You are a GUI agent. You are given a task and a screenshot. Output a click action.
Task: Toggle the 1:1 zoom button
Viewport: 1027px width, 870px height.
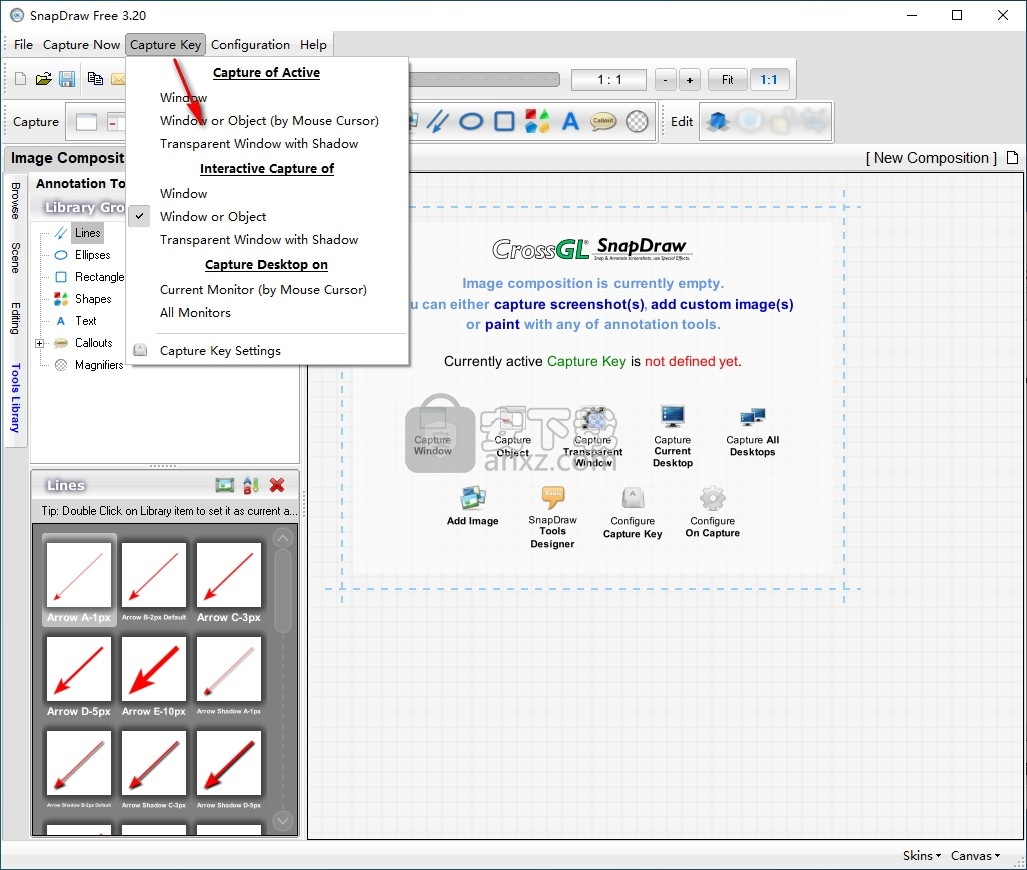769,80
